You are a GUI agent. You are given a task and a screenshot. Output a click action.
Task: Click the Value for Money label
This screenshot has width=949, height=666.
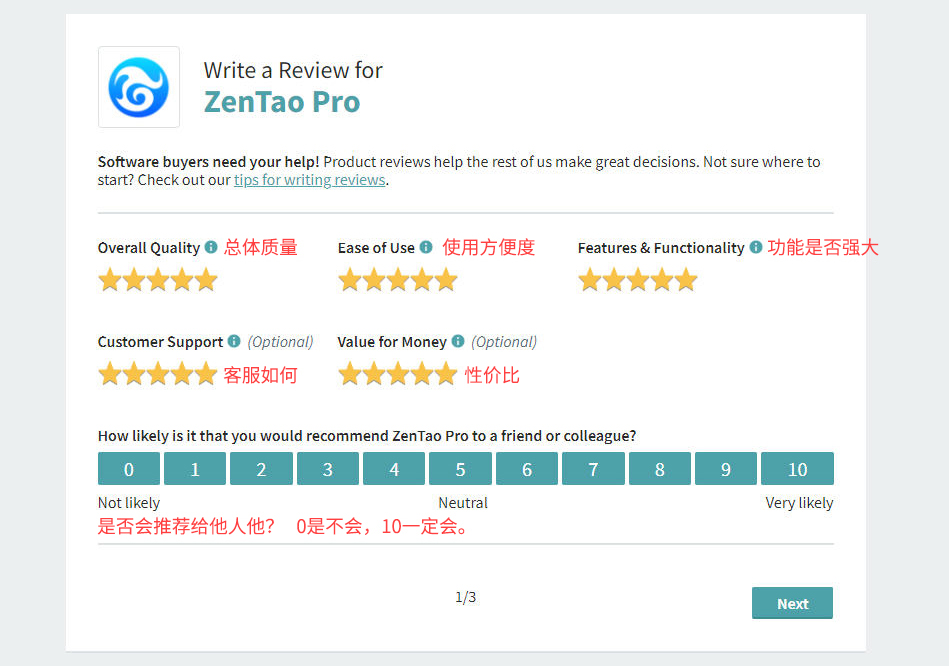click(x=392, y=342)
